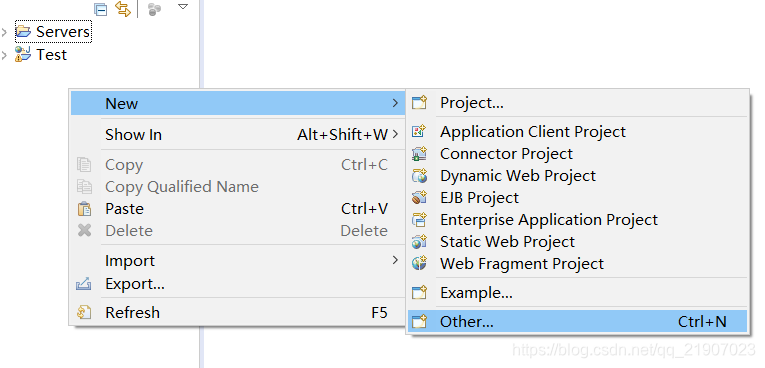Open the View Menu triangle dropdown

pos(183,7)
